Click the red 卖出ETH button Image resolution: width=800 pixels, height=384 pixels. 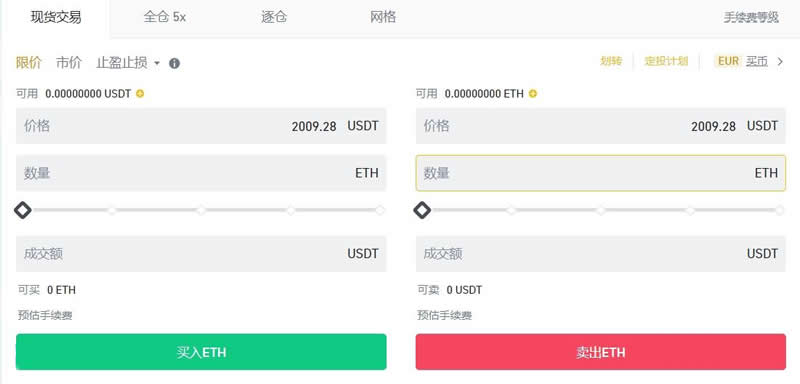pyautogui.click(x=601, y=352)
